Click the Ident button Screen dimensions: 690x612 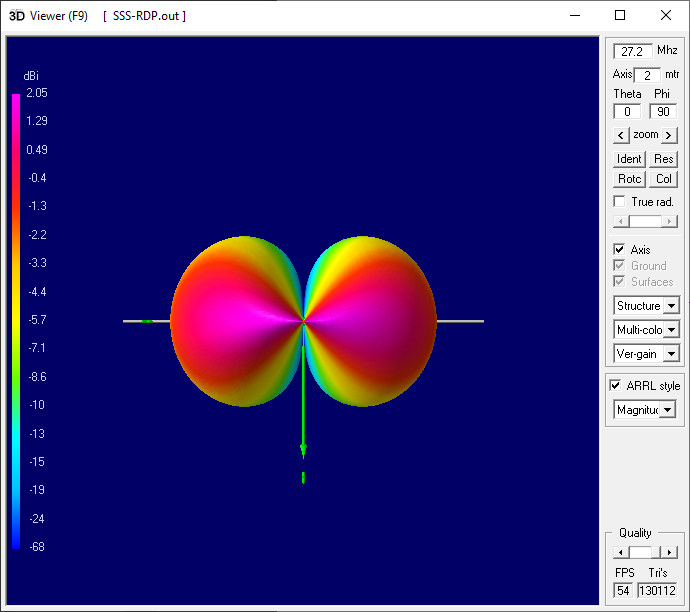pos(629,159)
